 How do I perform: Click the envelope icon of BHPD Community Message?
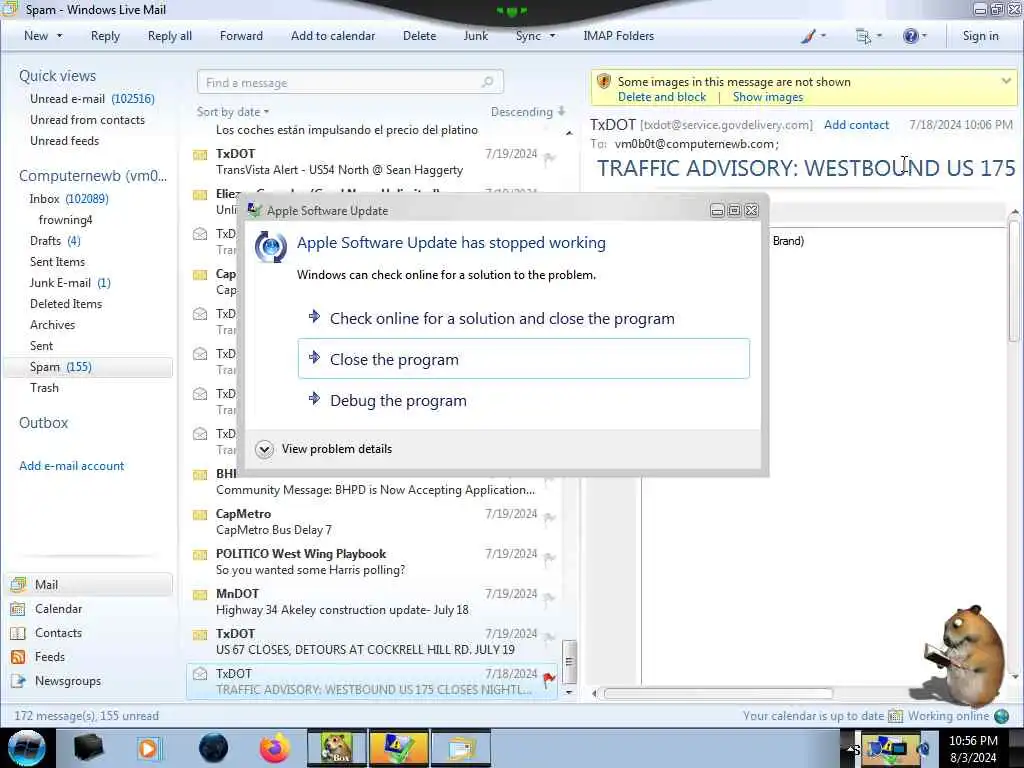pos(200,475)
